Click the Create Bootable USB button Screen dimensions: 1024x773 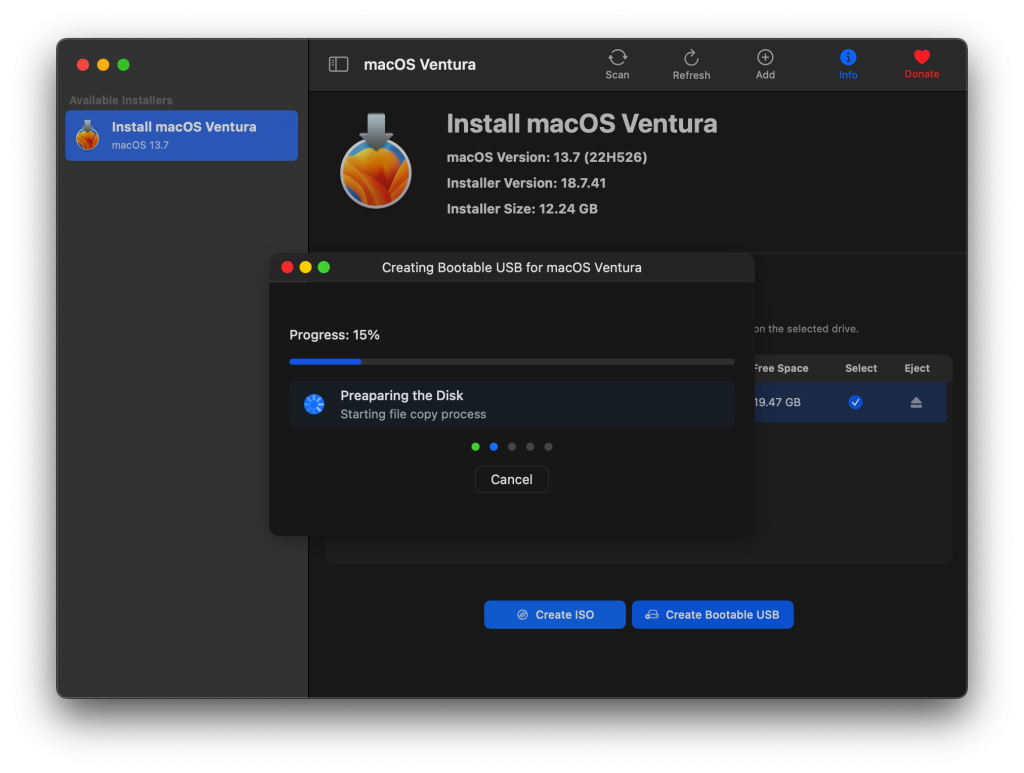712,614
